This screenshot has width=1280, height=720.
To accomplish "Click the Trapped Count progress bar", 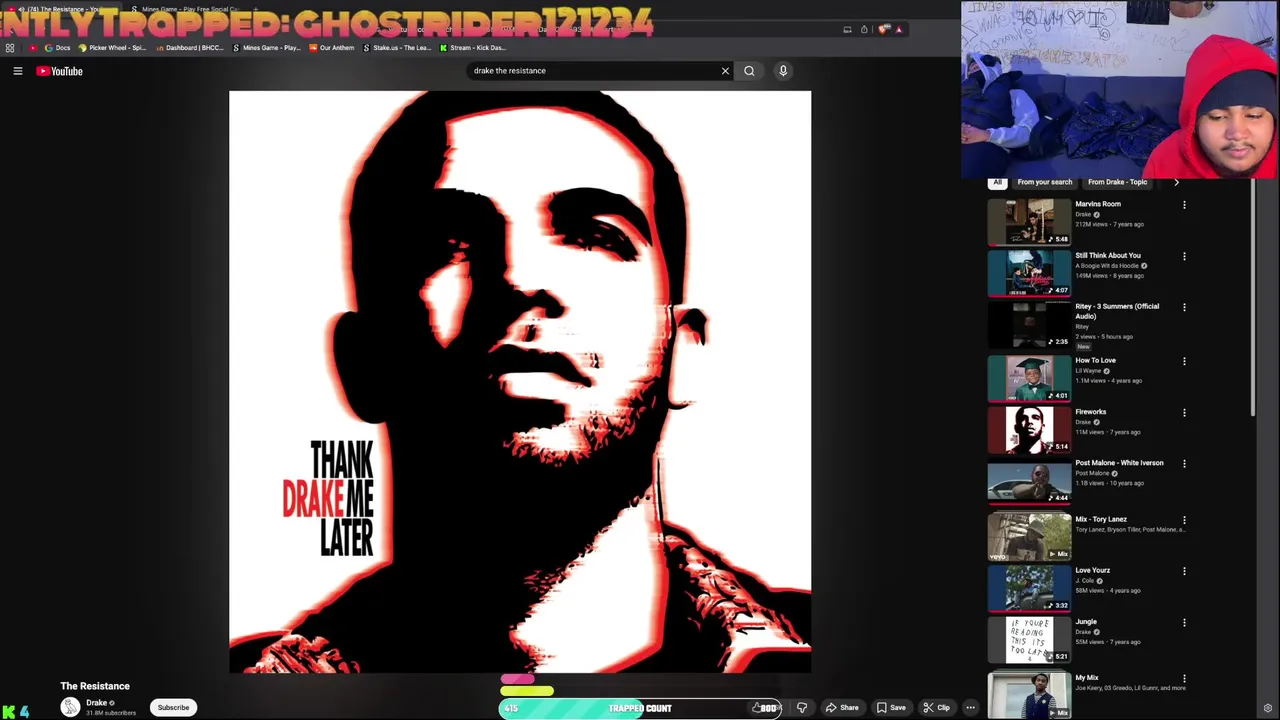I will coord(640,708).
